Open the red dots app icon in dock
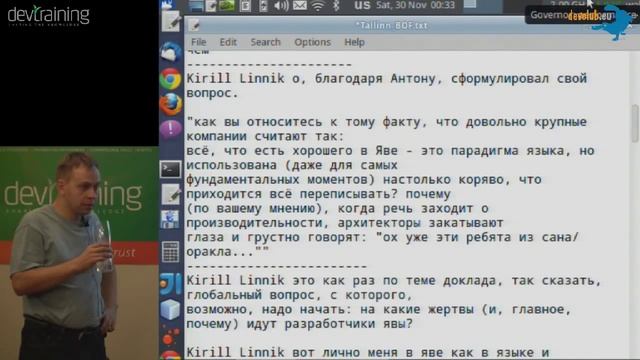Image resolution: width=640 pixels, height=360 pixels. [x=171, y=336]
